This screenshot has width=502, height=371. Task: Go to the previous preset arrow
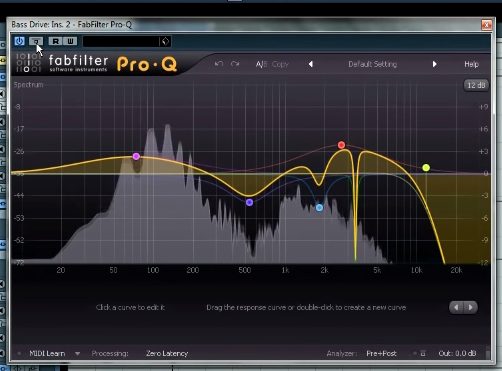coord(311,64)
